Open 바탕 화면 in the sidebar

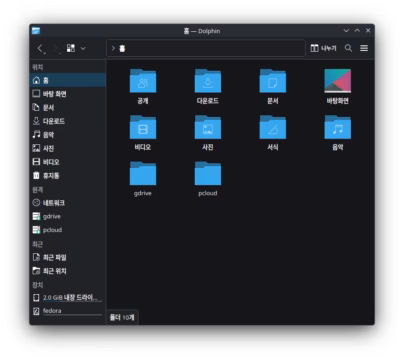click(x=68, y=94)
